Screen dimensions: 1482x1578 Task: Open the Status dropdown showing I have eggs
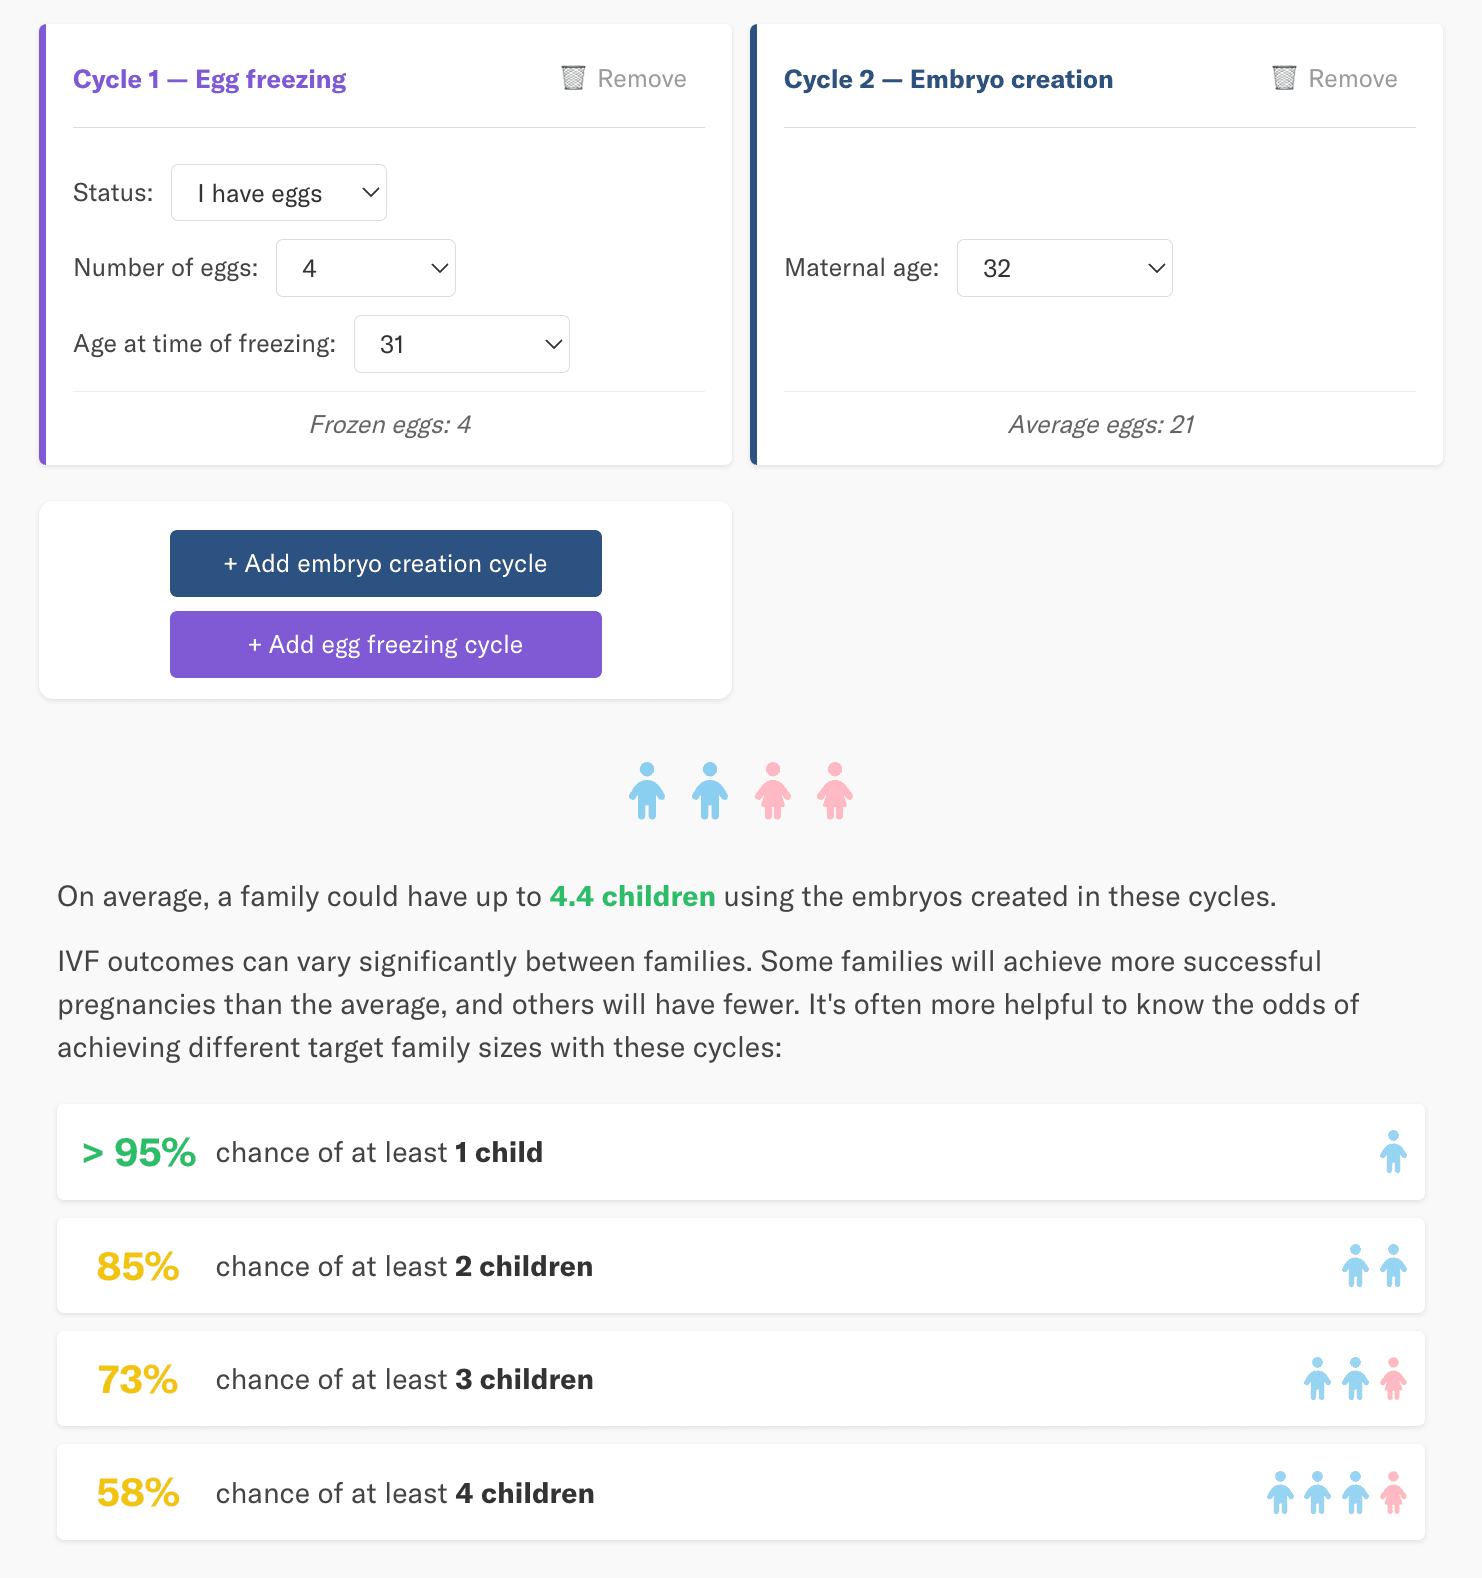pos(279,193)
